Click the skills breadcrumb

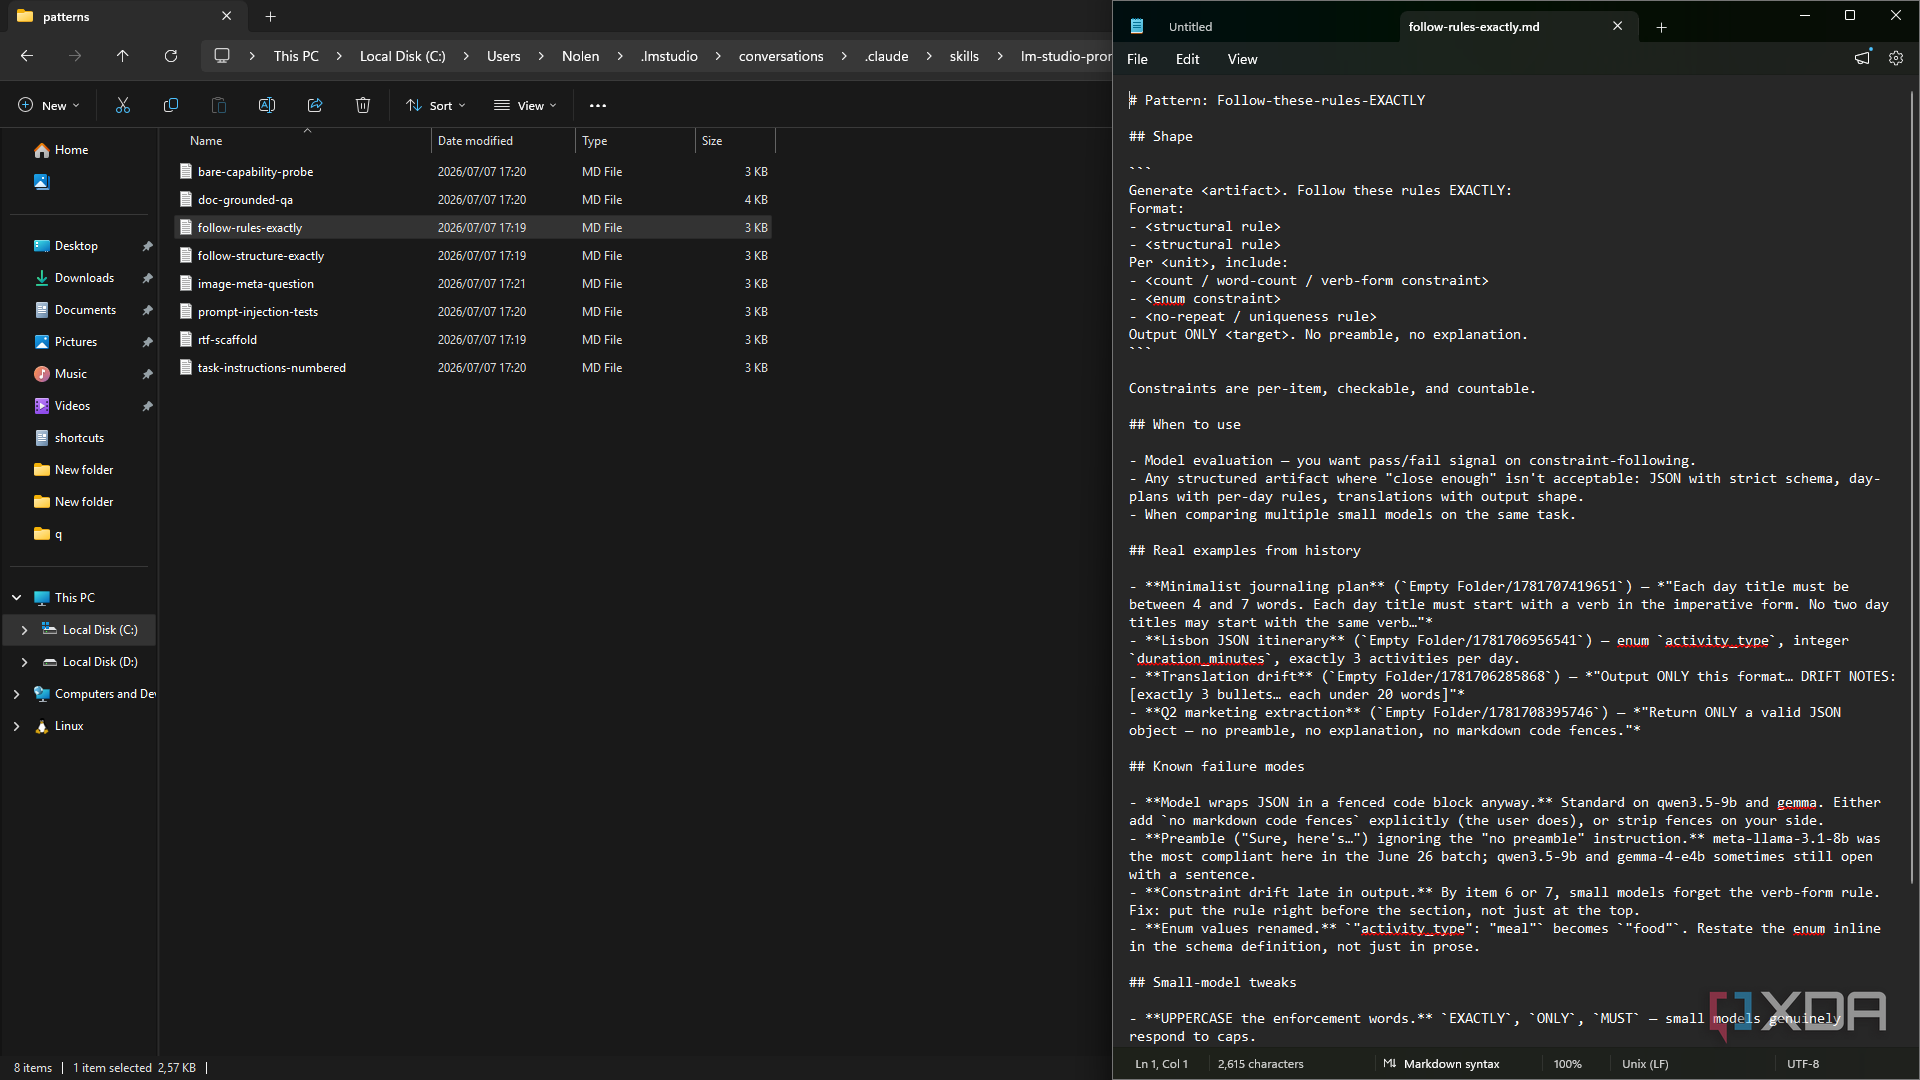964,56
